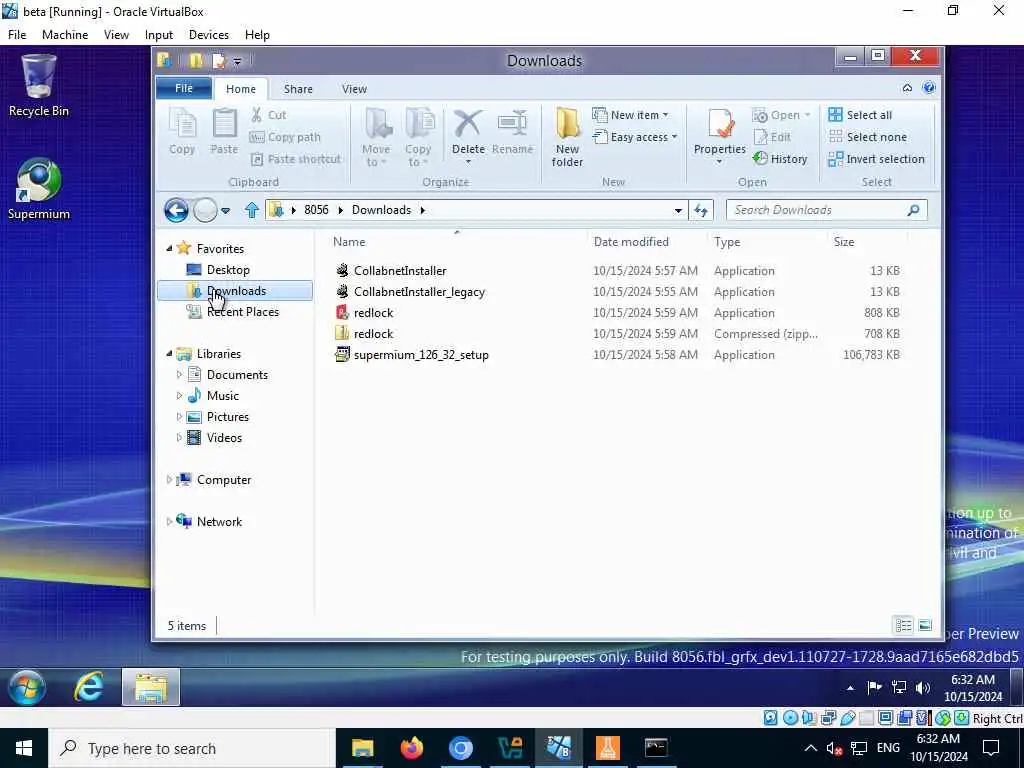Image resolution: width=1024 pixels, height=768 pixels.
Task: Click the Up one level arrow
Action: tap(251, 210)
